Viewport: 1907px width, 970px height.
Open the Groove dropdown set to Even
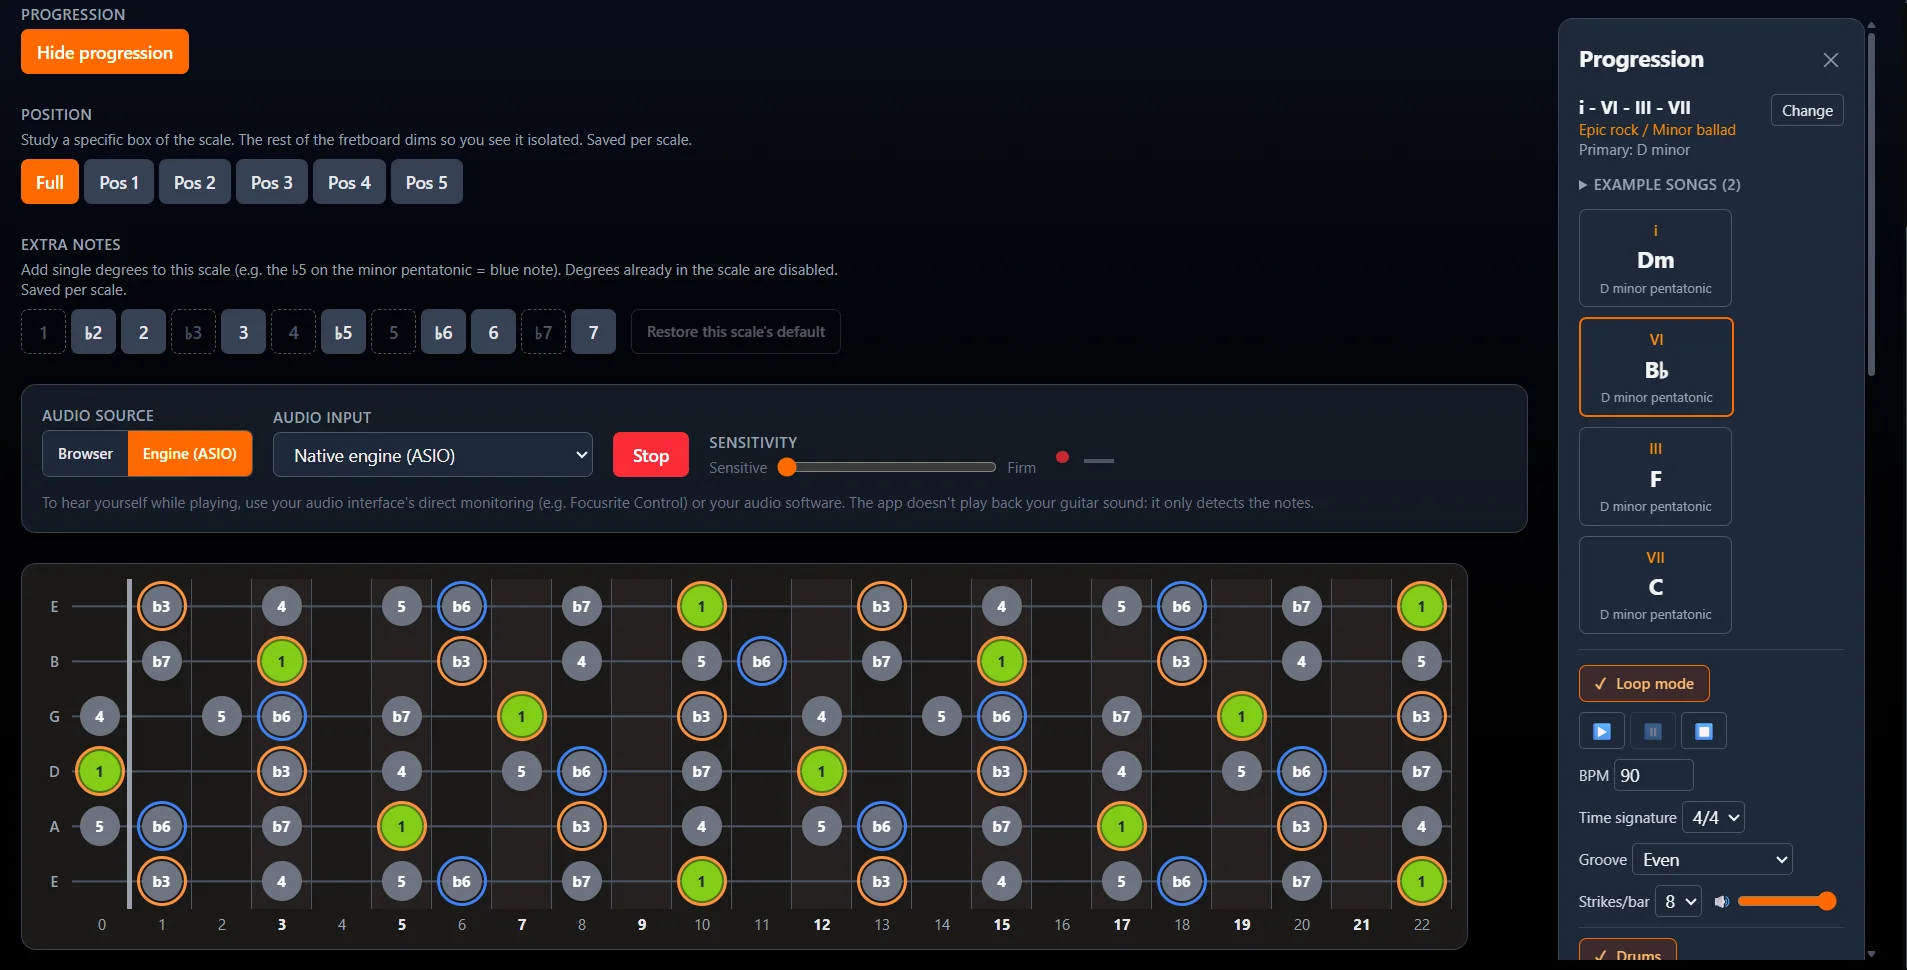[x=1712, y=860]
